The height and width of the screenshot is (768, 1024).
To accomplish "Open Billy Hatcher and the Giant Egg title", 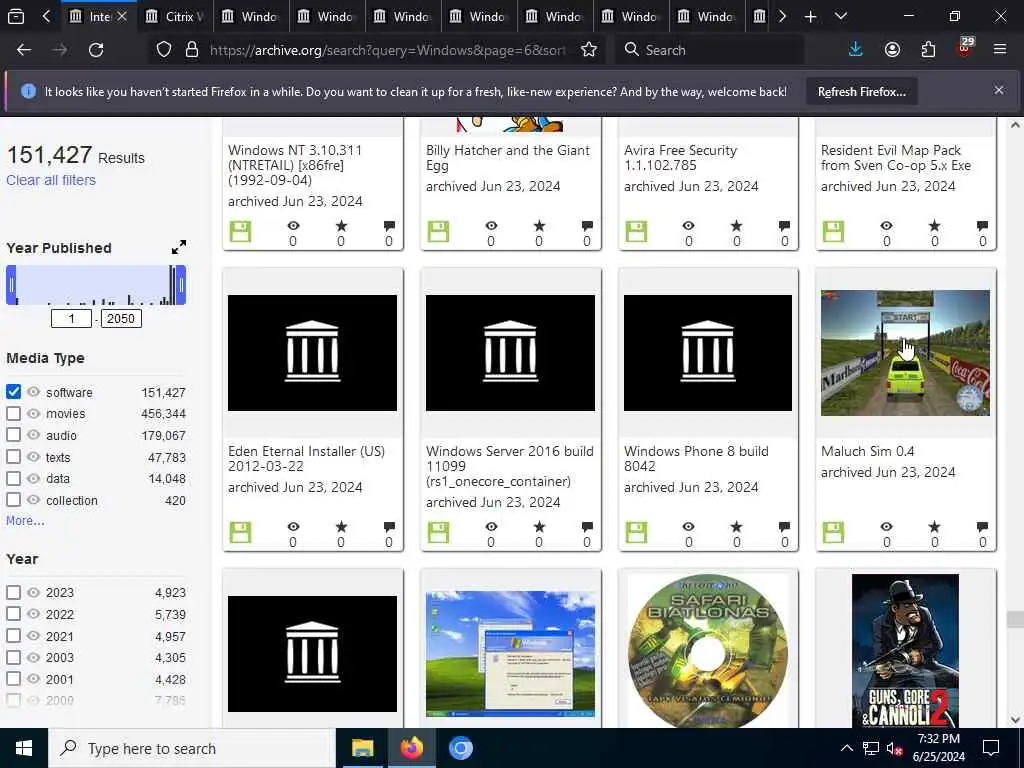I will click(x=507, y=158).
